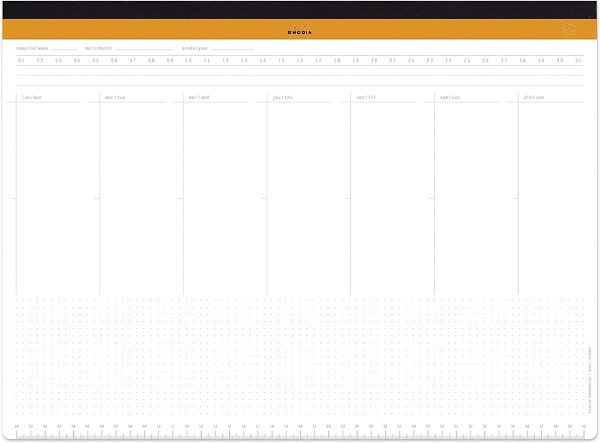Screen dimensions: 600x443
Task: Click date "22" in the day-number row
Action: tap(411, 60)
